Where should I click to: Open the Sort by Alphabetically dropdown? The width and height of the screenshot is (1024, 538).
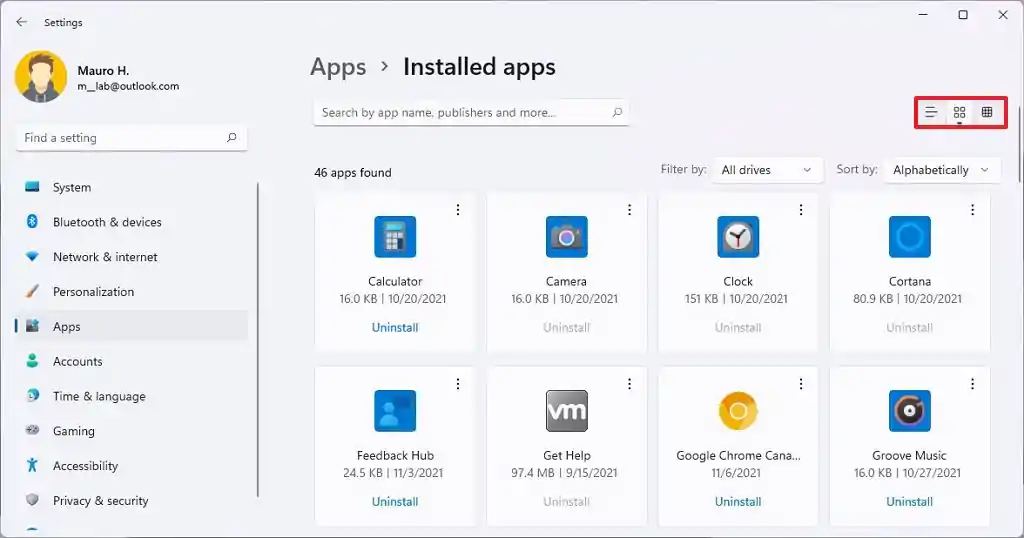(x=941, y=170)
